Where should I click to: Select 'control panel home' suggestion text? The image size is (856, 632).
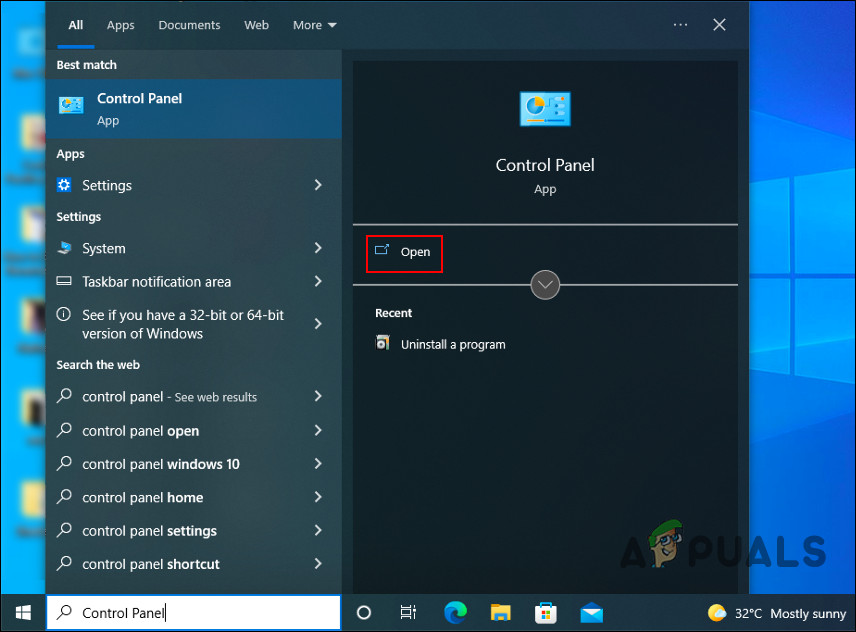tap(142, 497)
